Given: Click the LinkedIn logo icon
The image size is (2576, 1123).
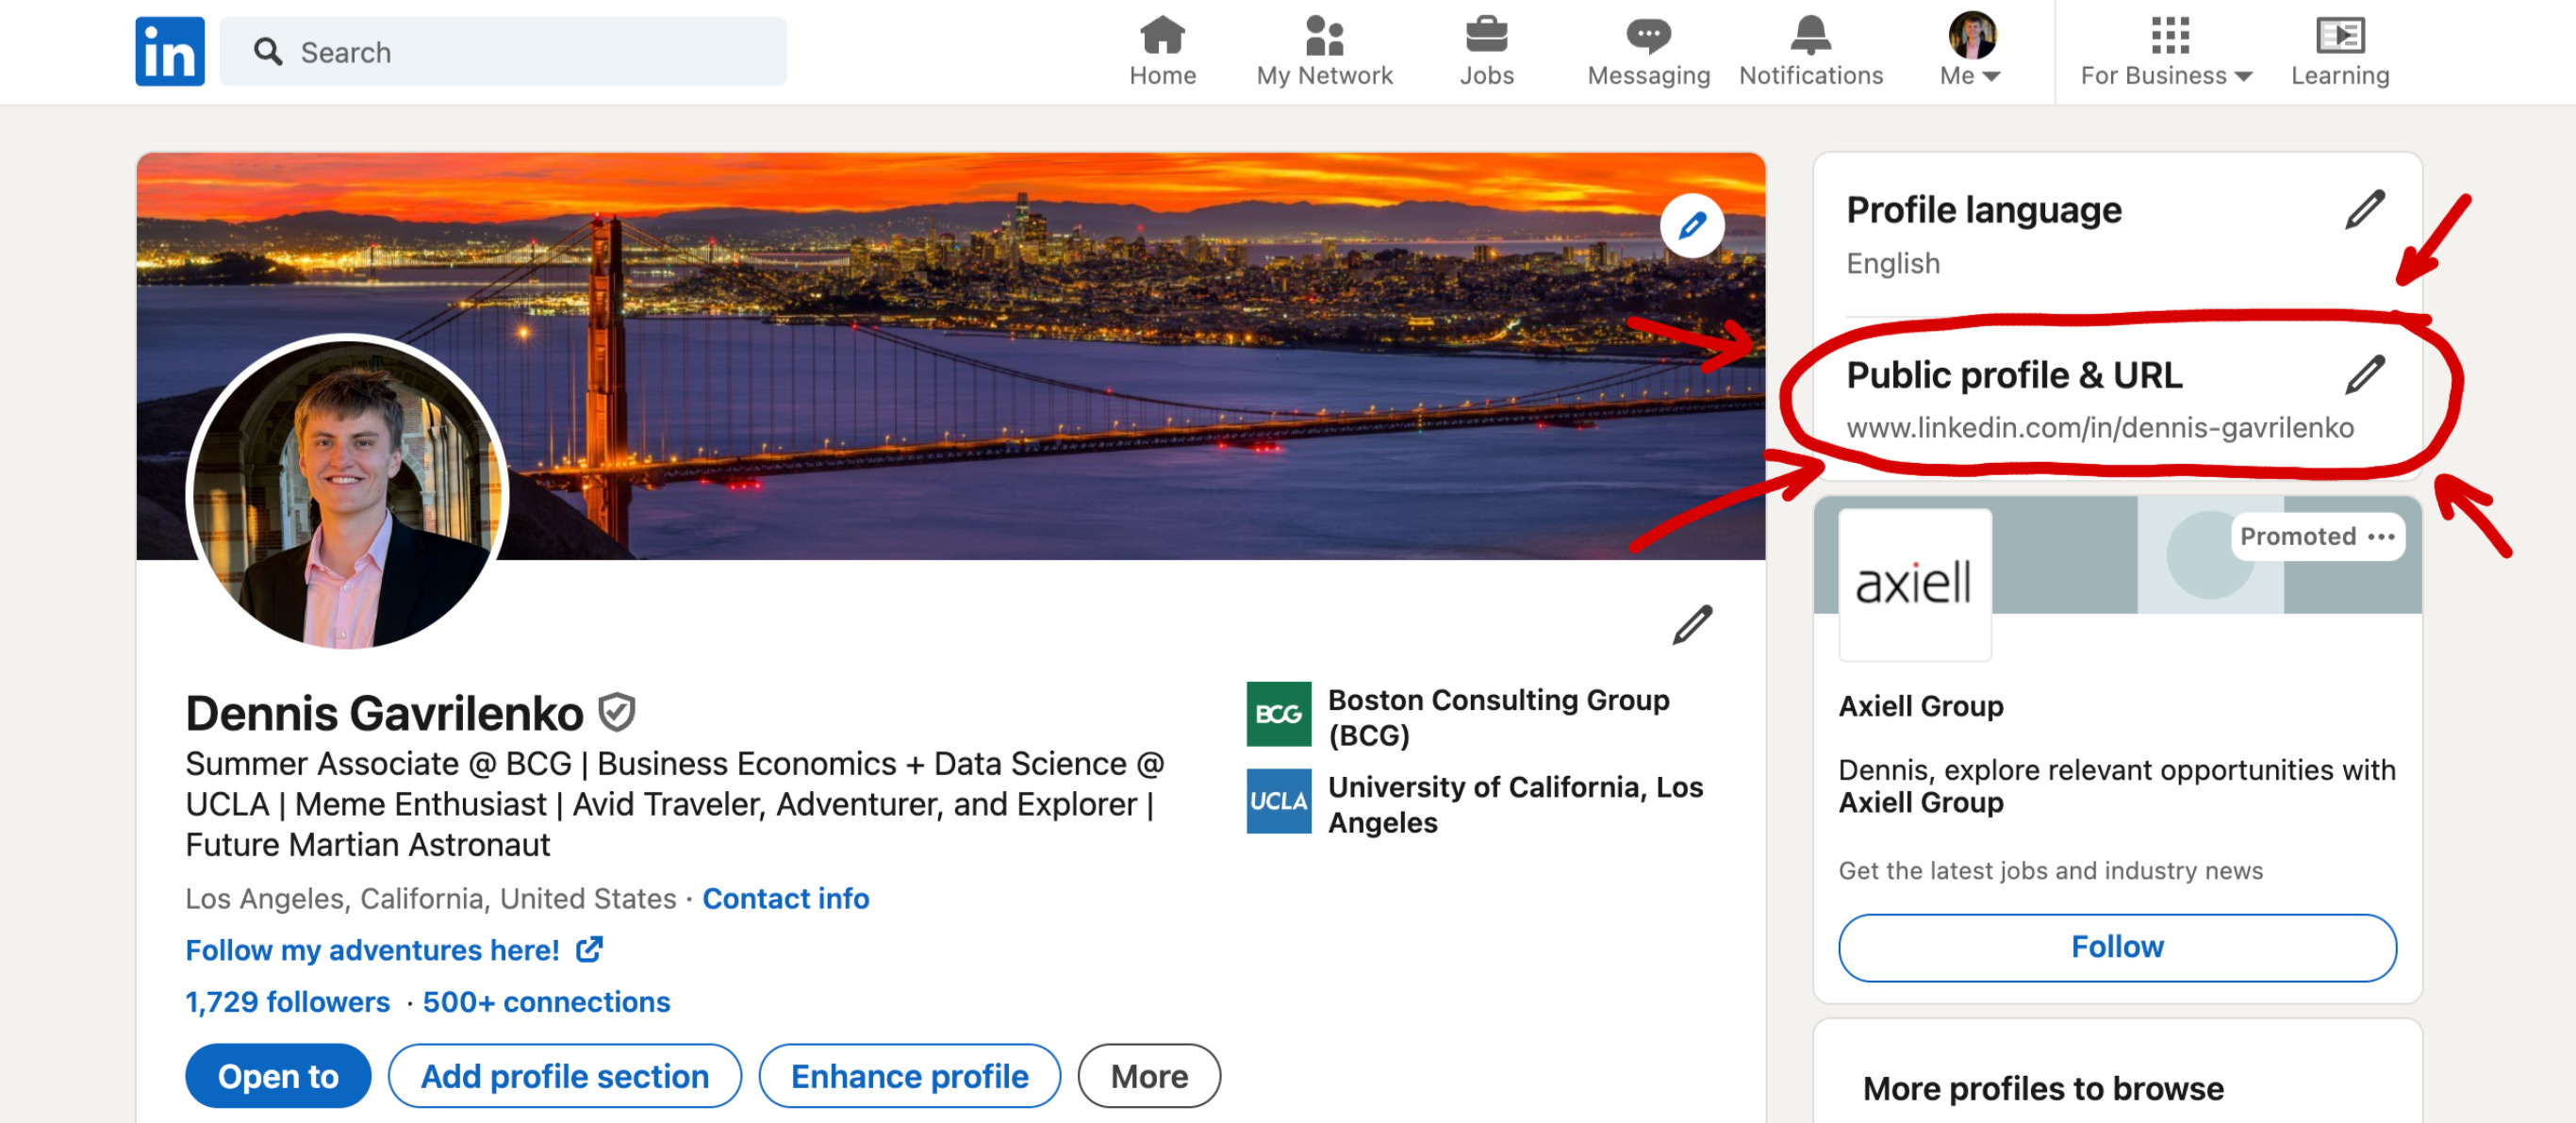Looking at the screenshot, I should [169, 51].
